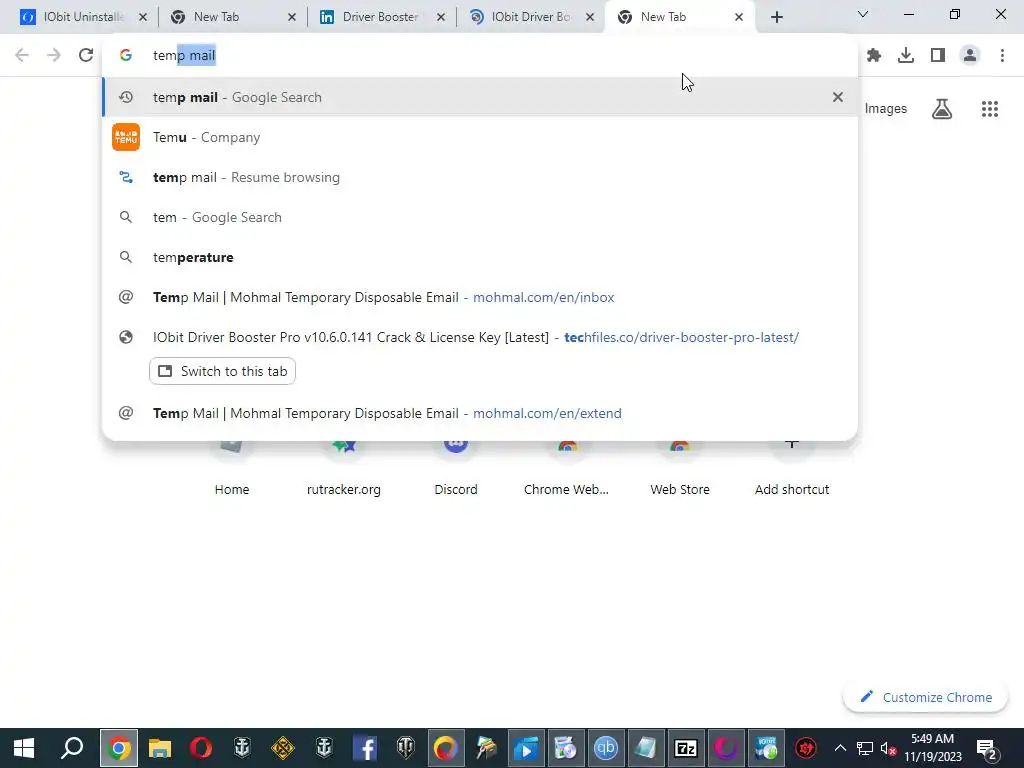Open World of Tanks taskbar icon
Screen dimensions: 1024x768
coord(406,748)
